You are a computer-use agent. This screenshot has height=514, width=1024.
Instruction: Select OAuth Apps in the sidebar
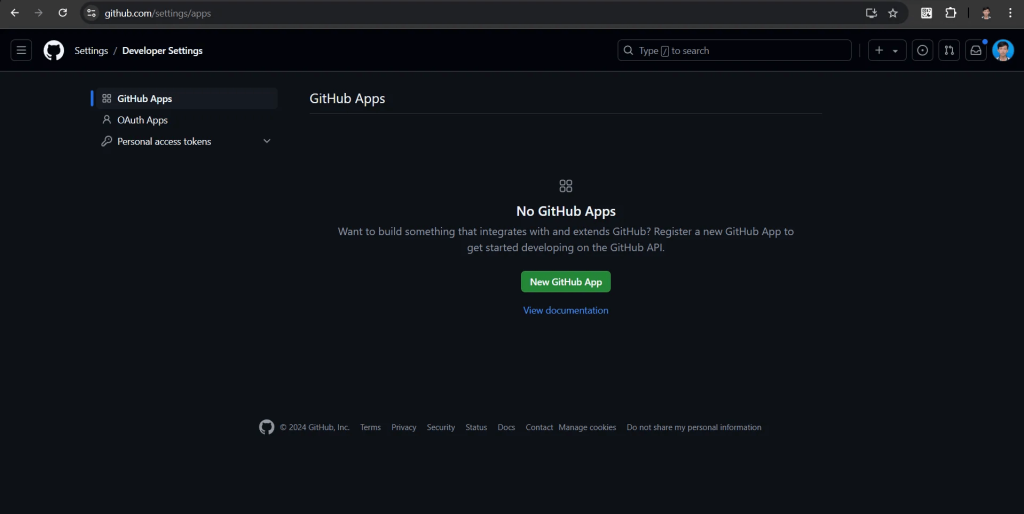(142, 120)
